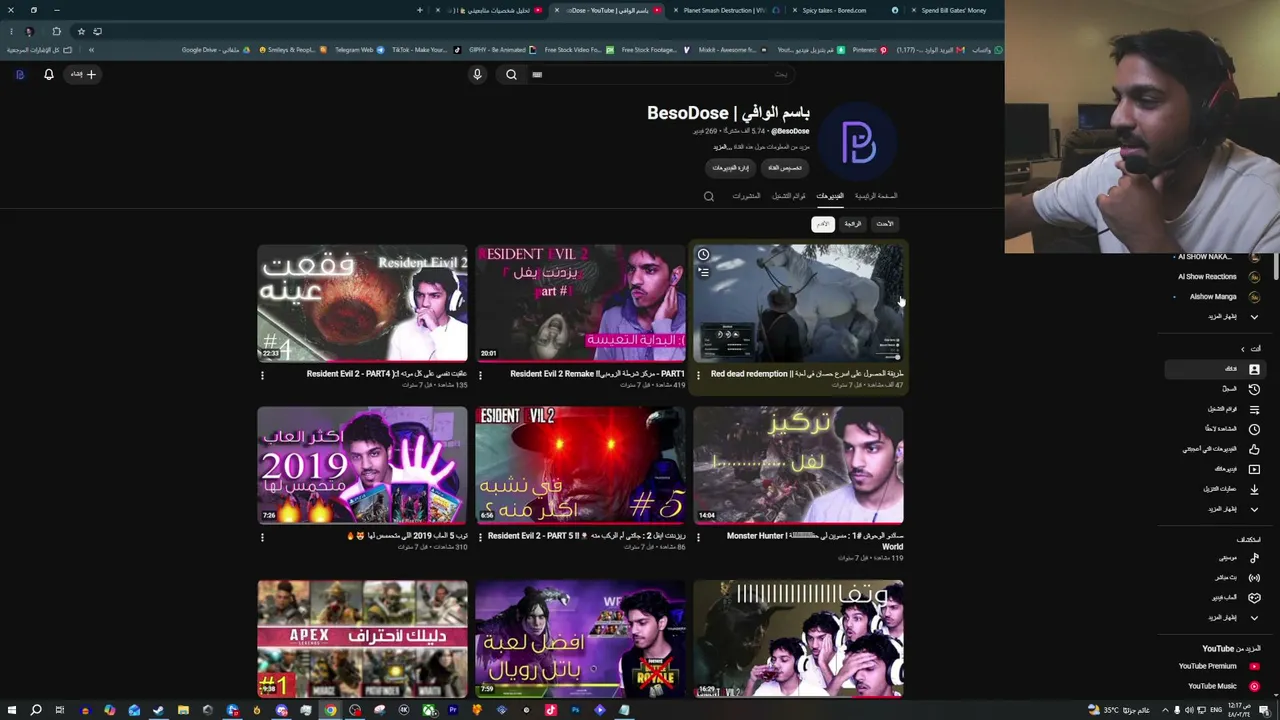Viewport: 1280px width, 720px height.
Task: Switch to the Planet Smash Destruction browser tab
Action: tap(724, 10)
